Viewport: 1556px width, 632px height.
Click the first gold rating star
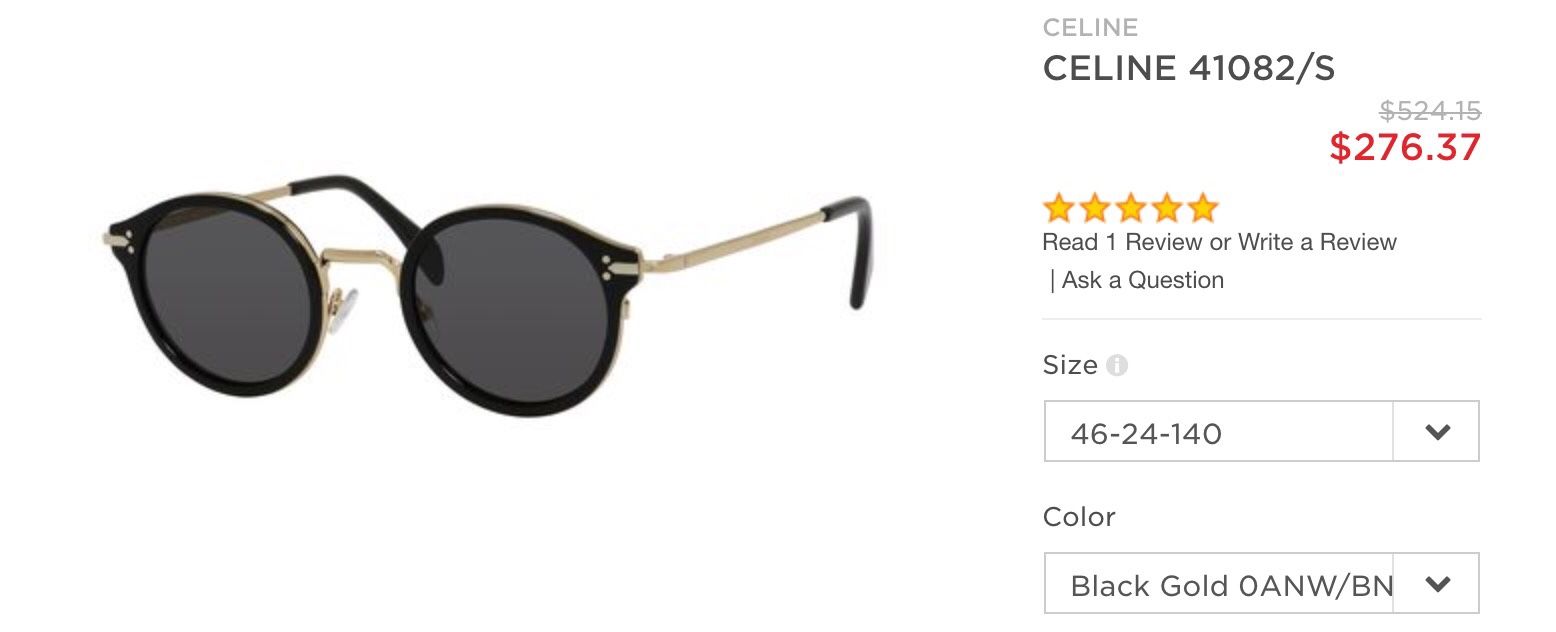pyautogui.click(x=1058, y=208)
